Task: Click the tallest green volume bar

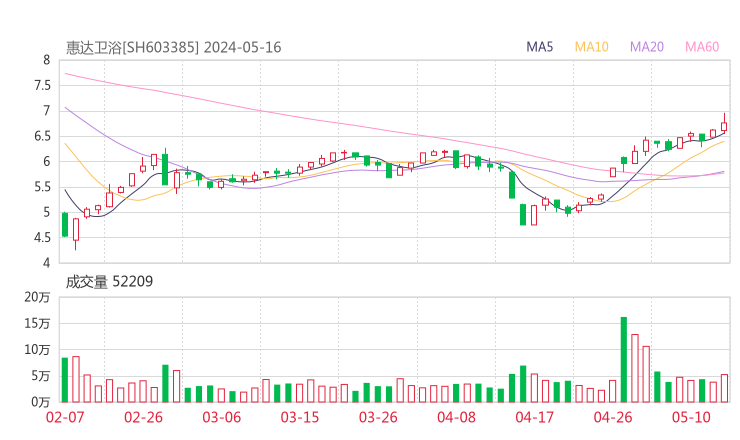Action: pos(623,360)
